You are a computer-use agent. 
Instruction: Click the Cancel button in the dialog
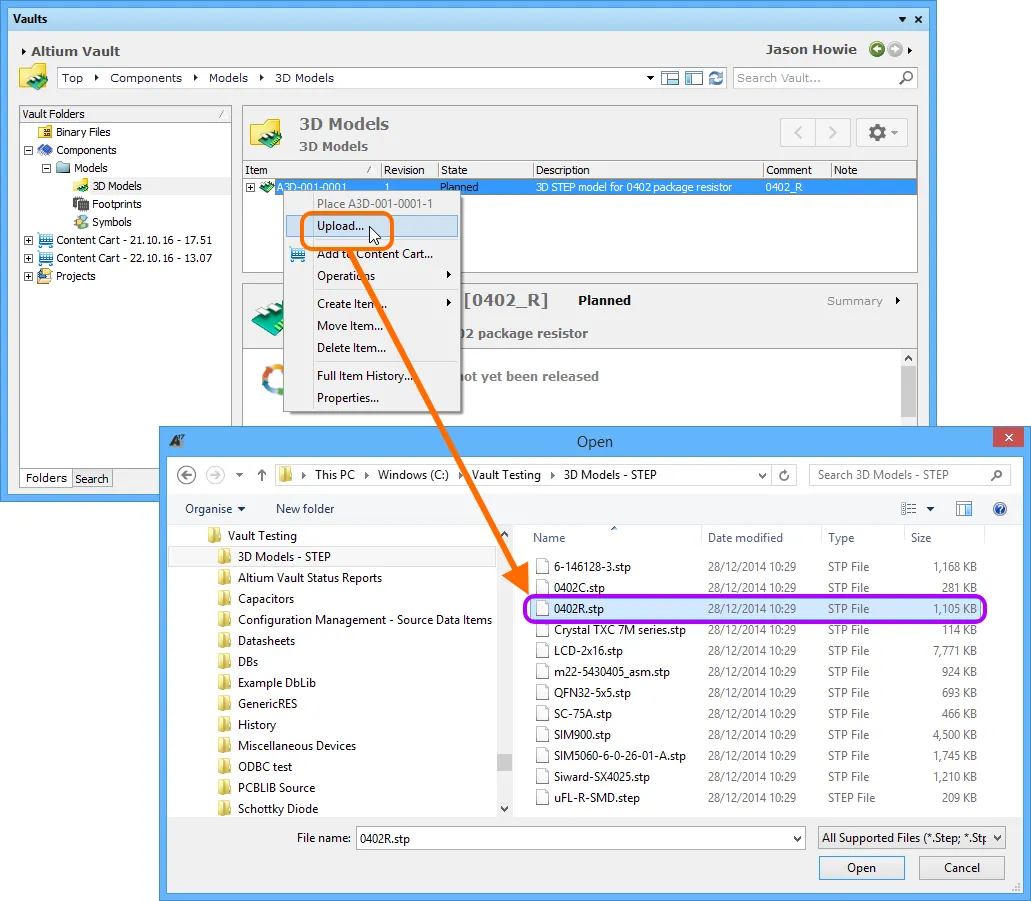pyautogui.click(x=961, y=867)
